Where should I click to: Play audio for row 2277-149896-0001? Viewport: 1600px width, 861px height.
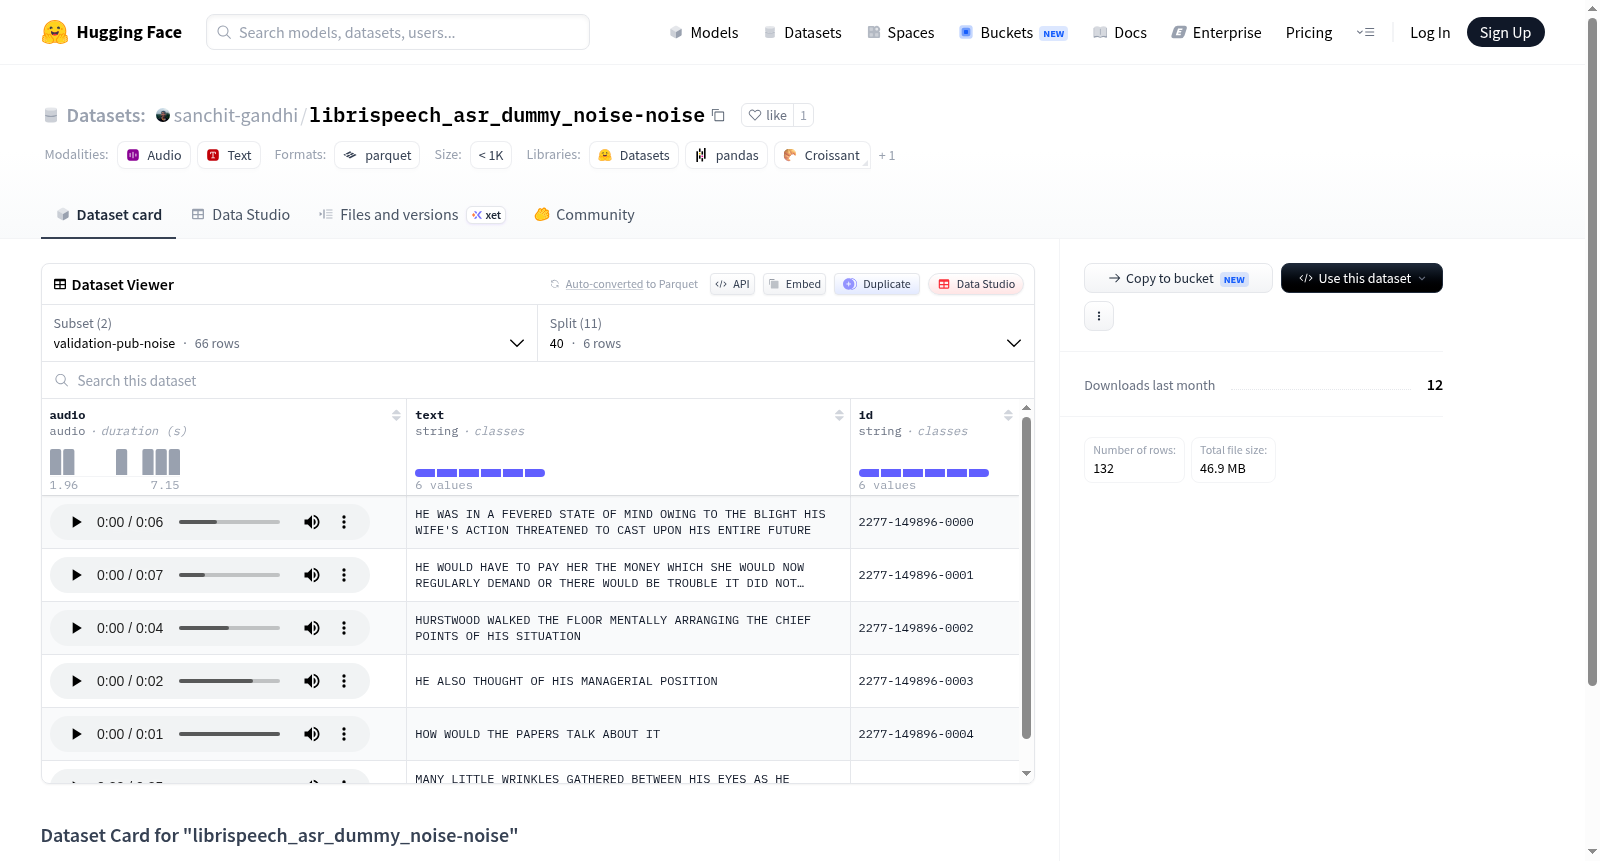pos(76,575)
